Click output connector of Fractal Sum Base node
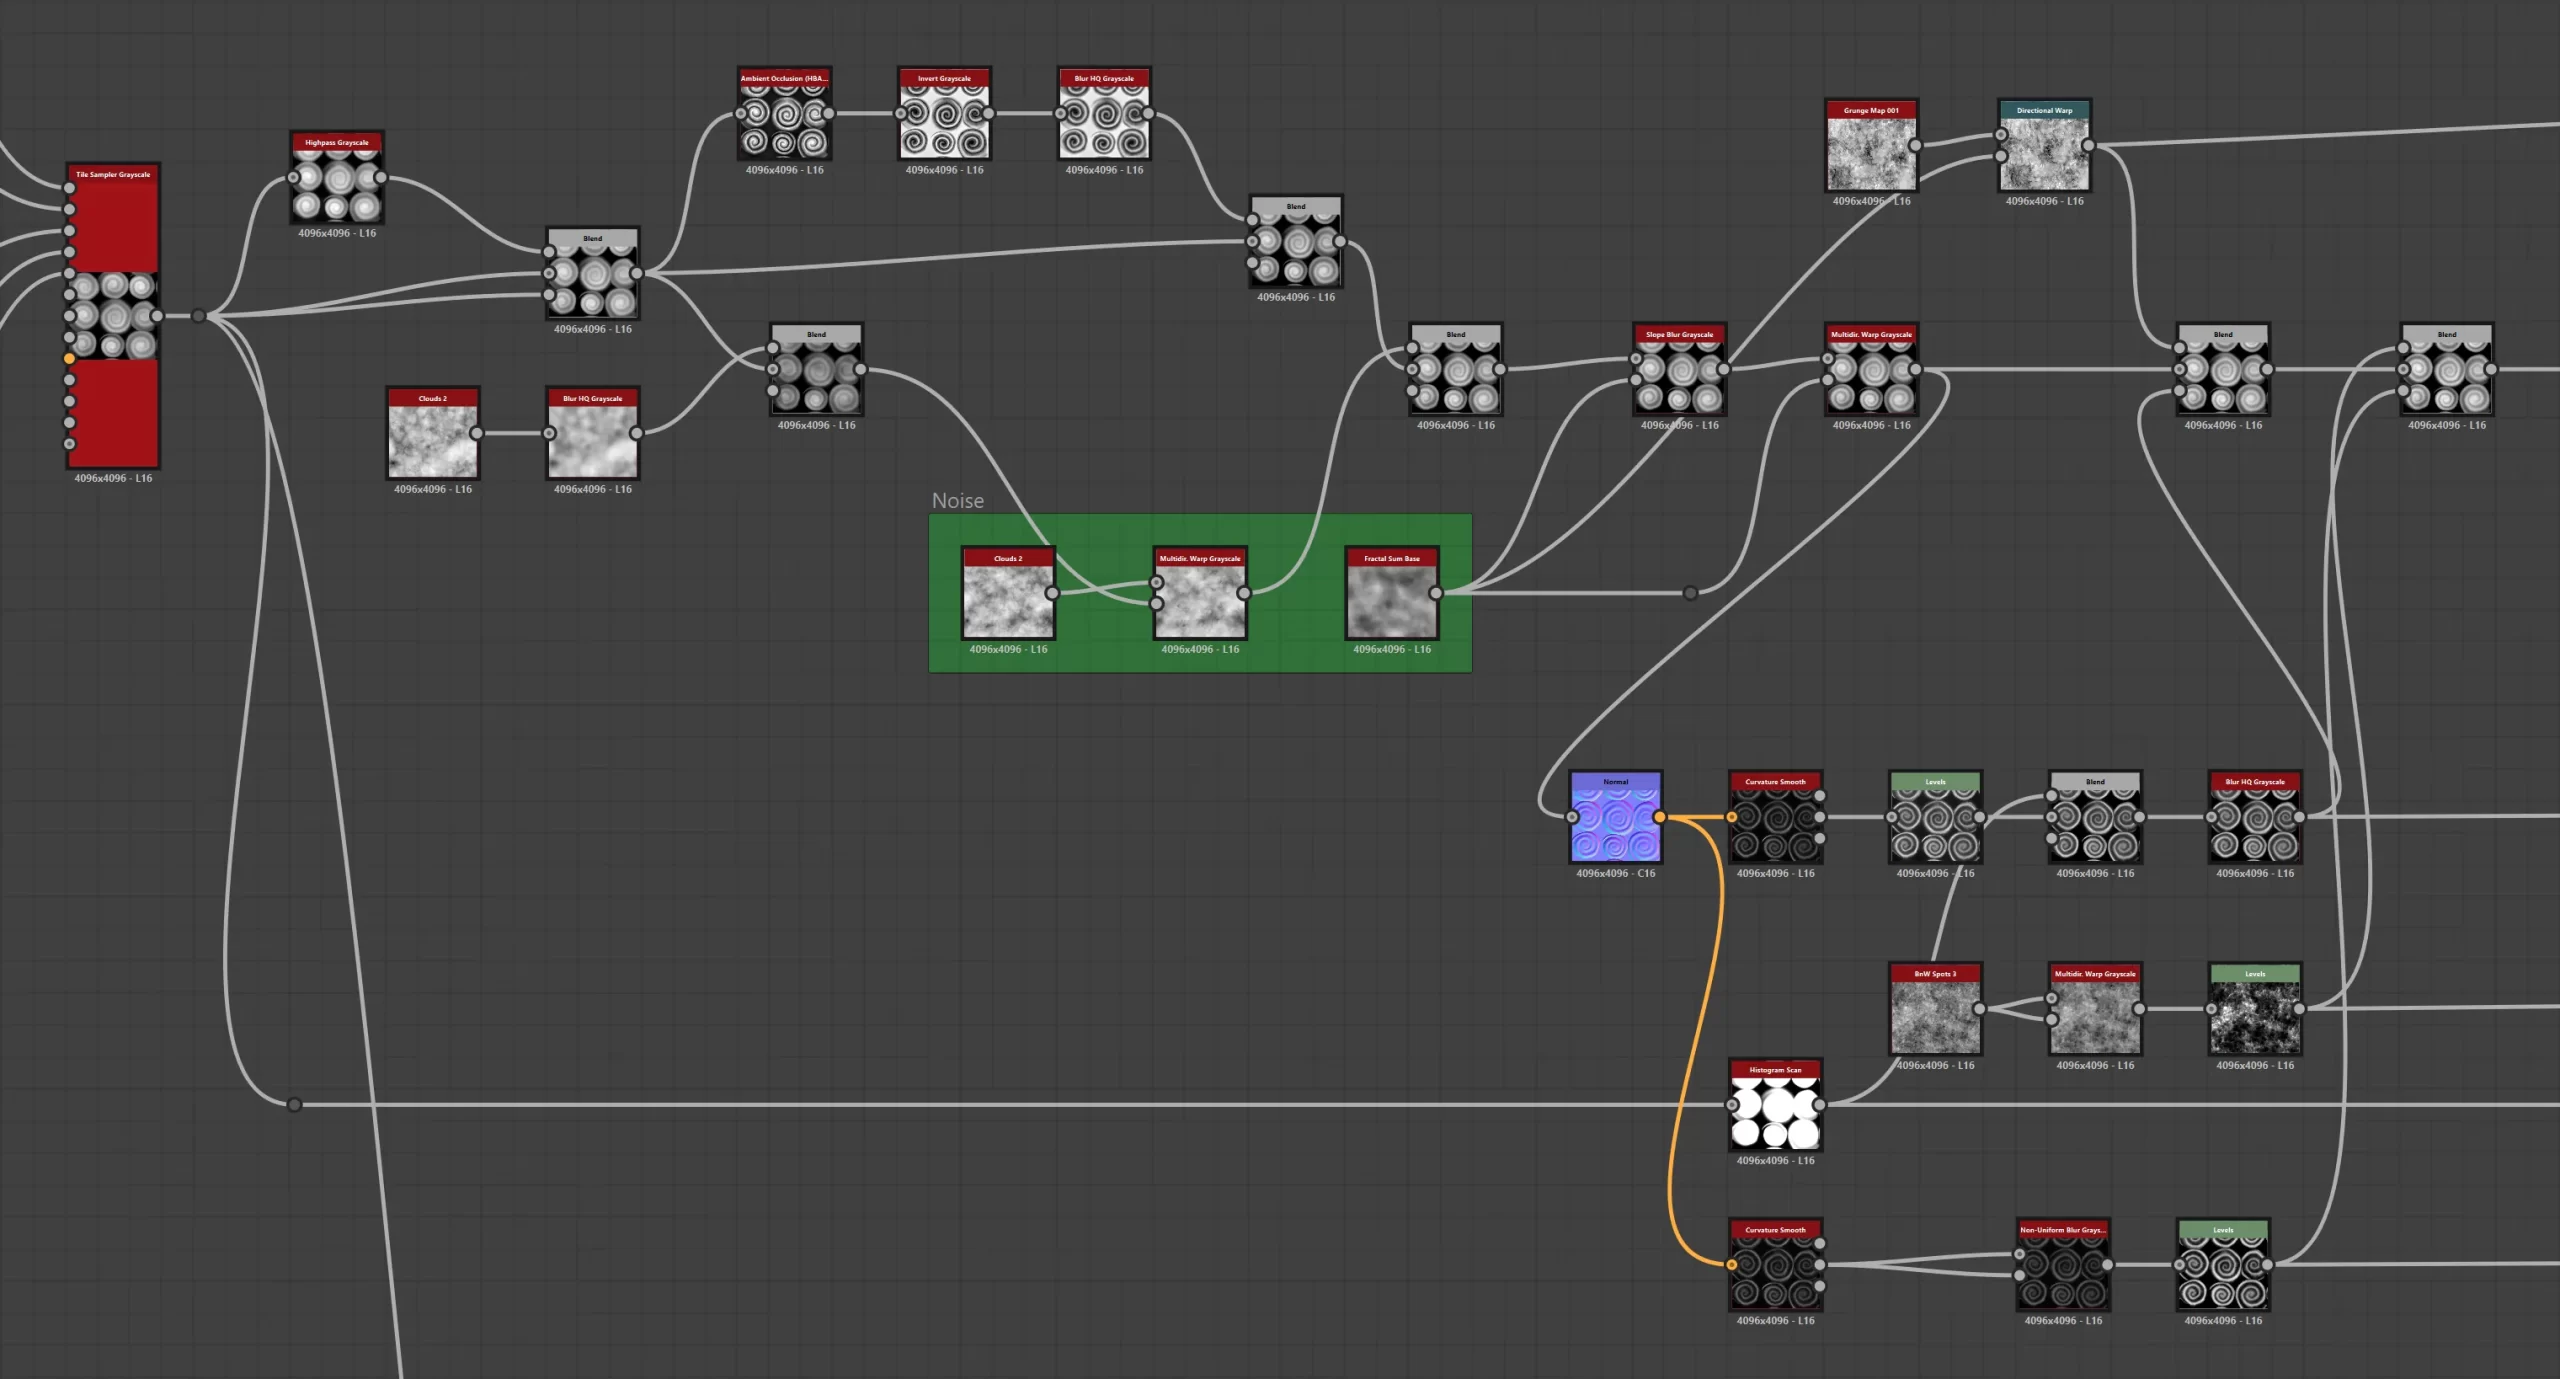This screenshot has width=2560, height=1379. [x=1436, y=593]
